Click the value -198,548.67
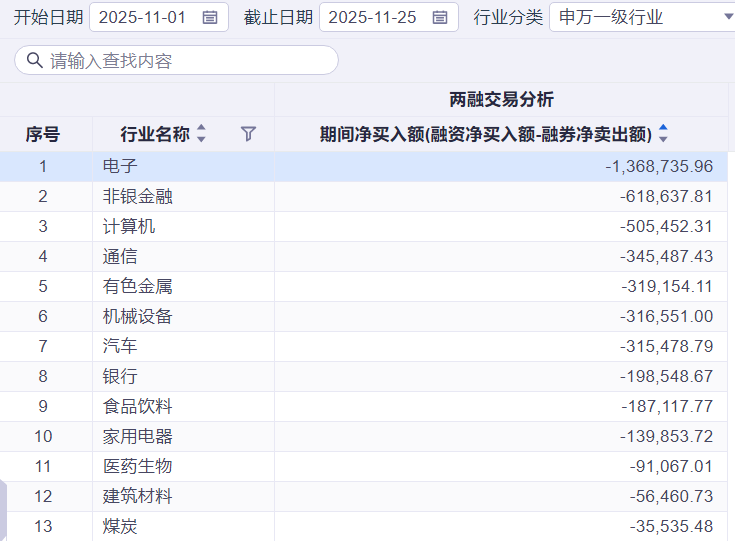Image resolution: width=735 pixels, height=541 pixels. coord(666,376)
